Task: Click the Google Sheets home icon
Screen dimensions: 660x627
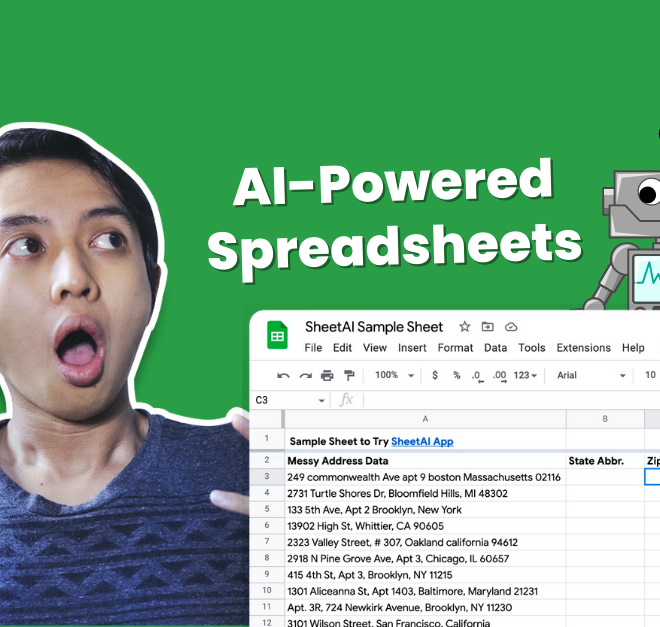Action: 277,337
